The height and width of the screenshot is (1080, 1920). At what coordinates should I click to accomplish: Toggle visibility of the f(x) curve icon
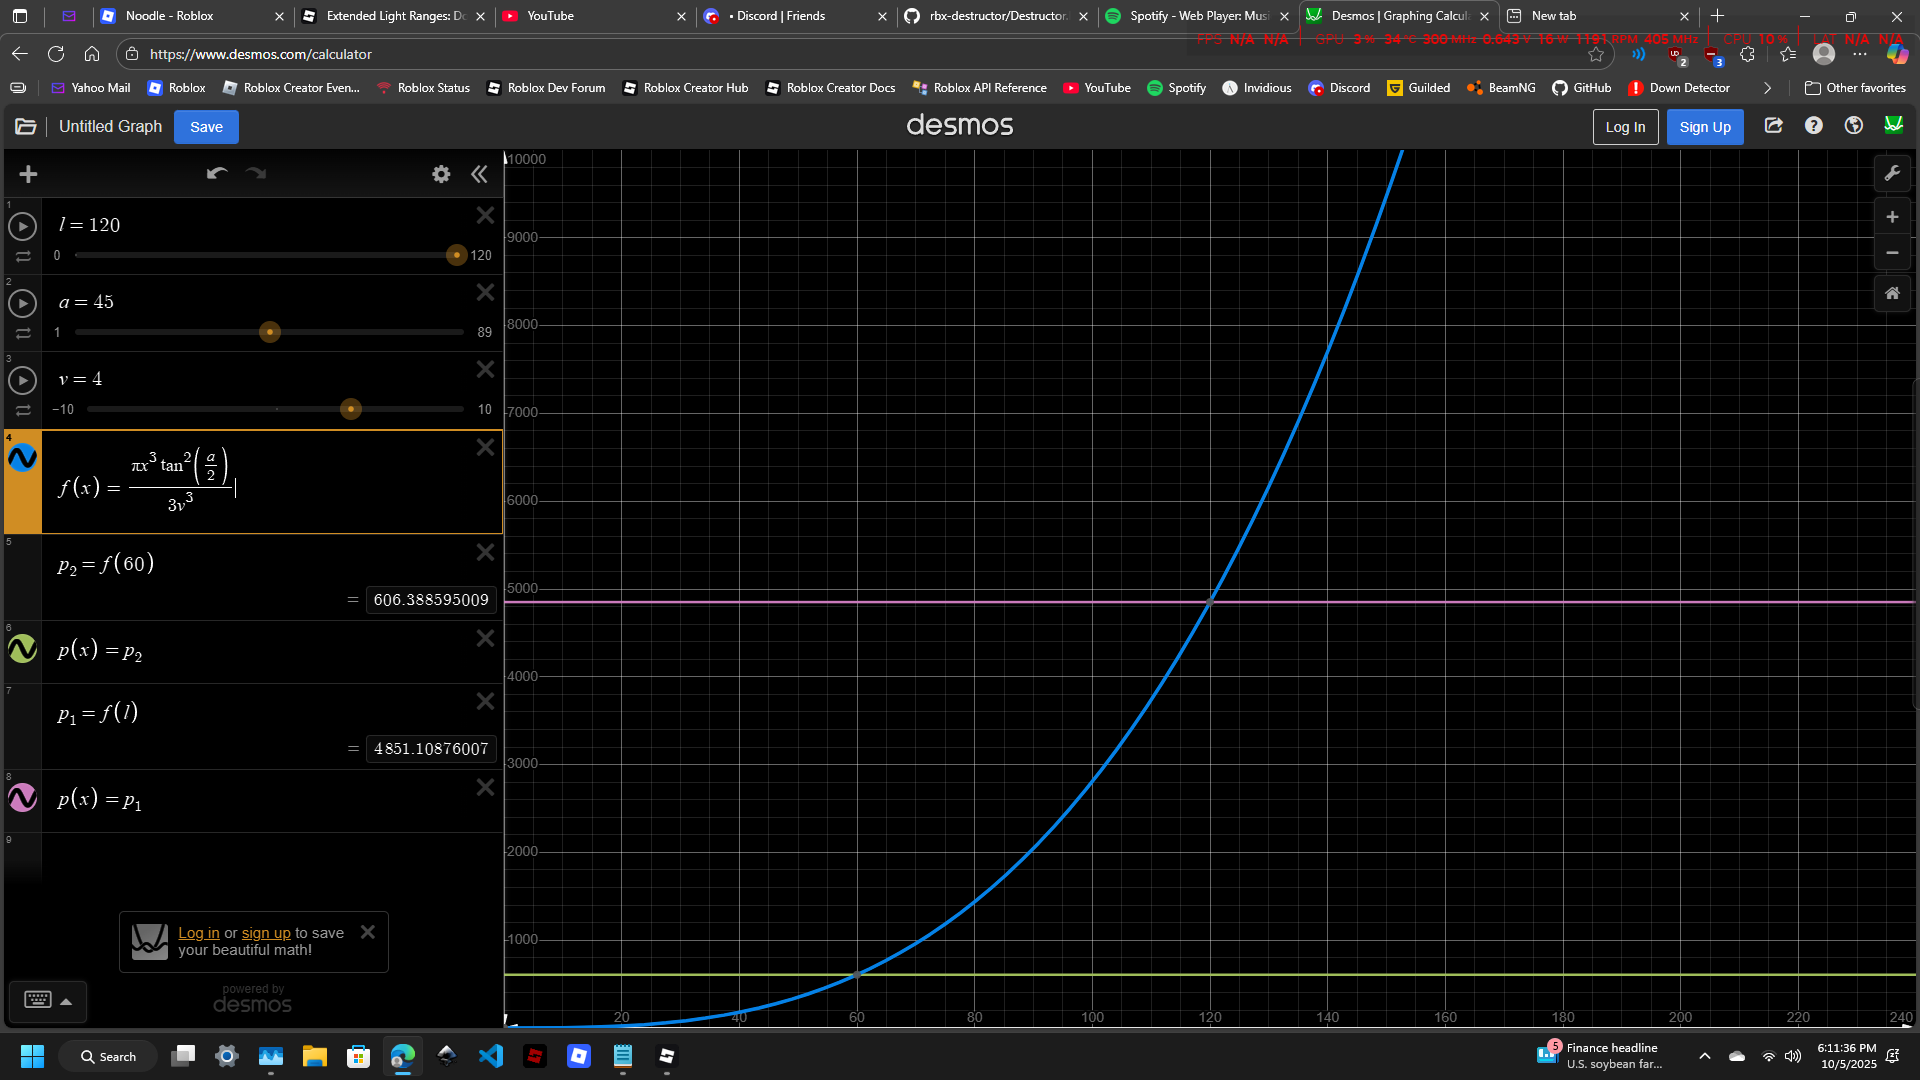click(x=22, y=459)
